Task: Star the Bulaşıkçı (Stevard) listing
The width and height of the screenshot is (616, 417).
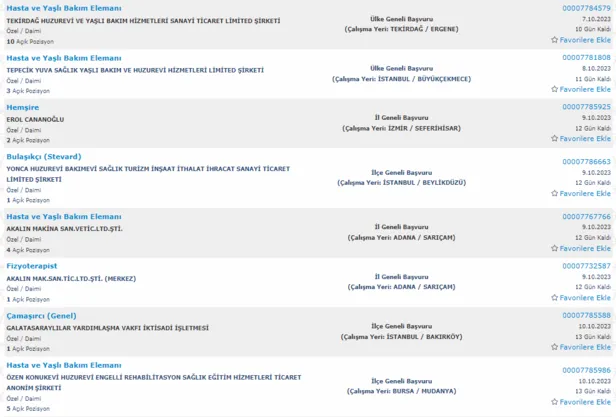Action: point(555,193)
